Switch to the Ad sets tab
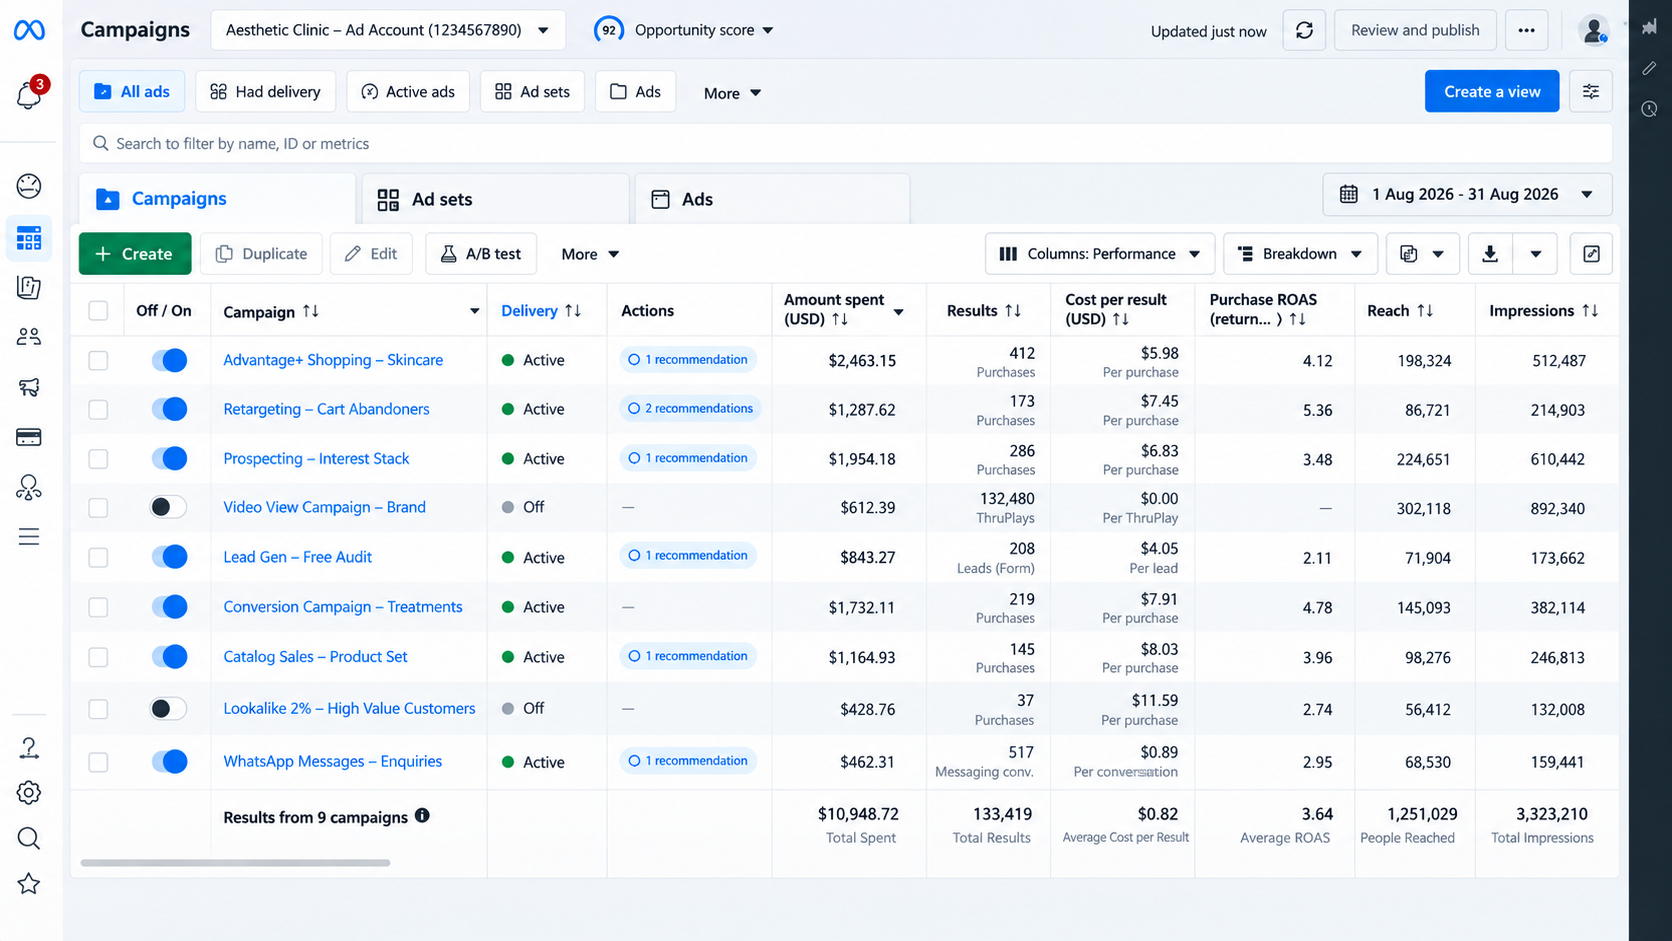1672x941 pixels. click(495, 199)
